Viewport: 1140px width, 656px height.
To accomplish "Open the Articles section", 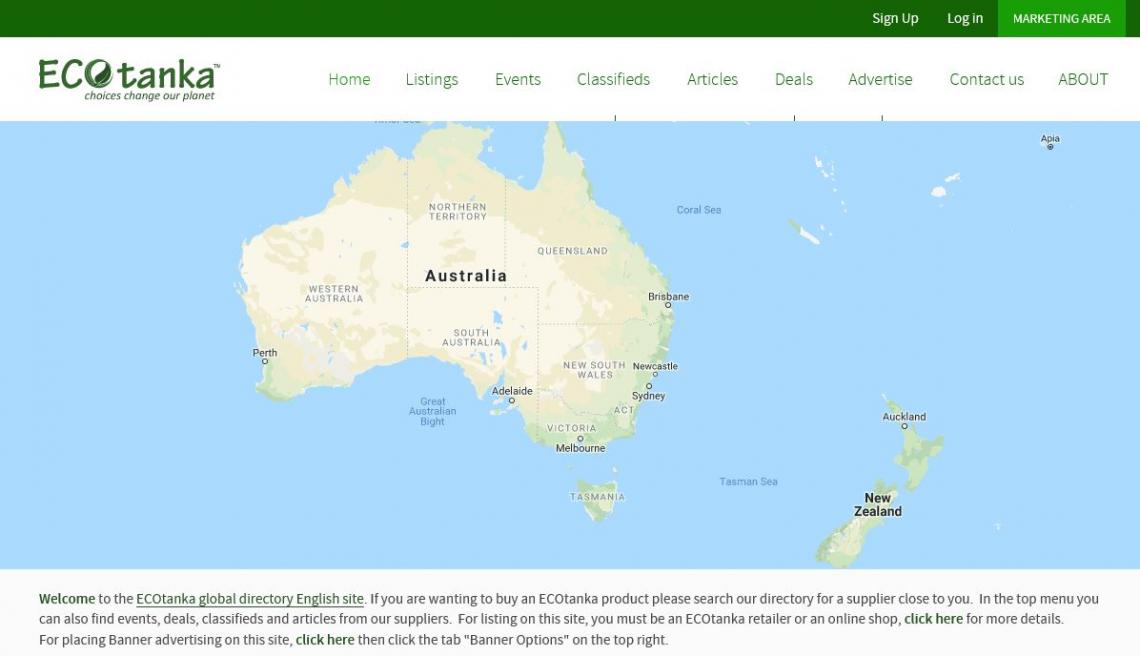I will pos(712,79).
